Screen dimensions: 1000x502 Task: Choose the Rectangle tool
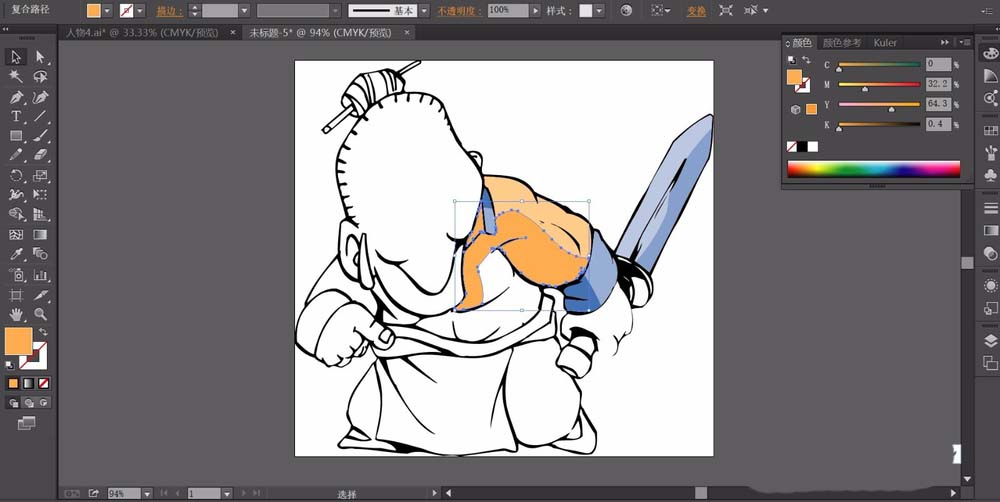point(16,136)
